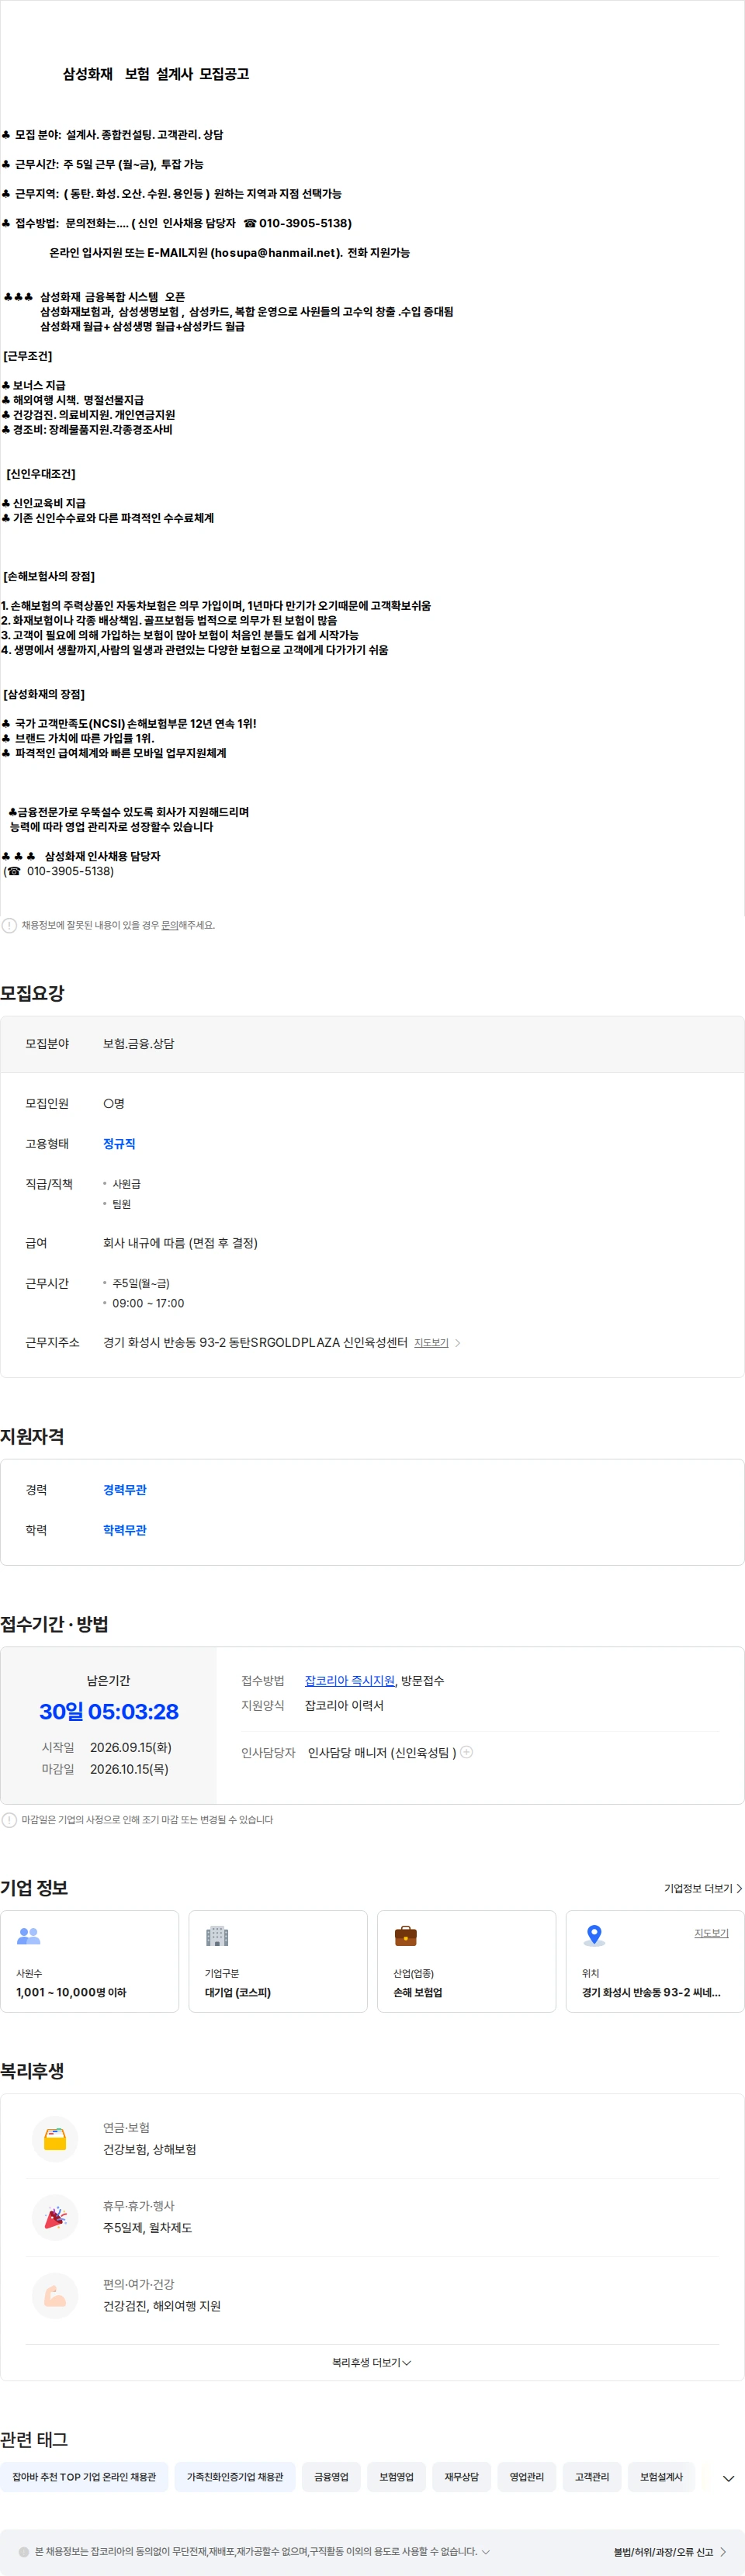This screenshot has width=745, height=2576.
Task: Open 지도보기 link next to the work address
Action: pos(431,1343)
